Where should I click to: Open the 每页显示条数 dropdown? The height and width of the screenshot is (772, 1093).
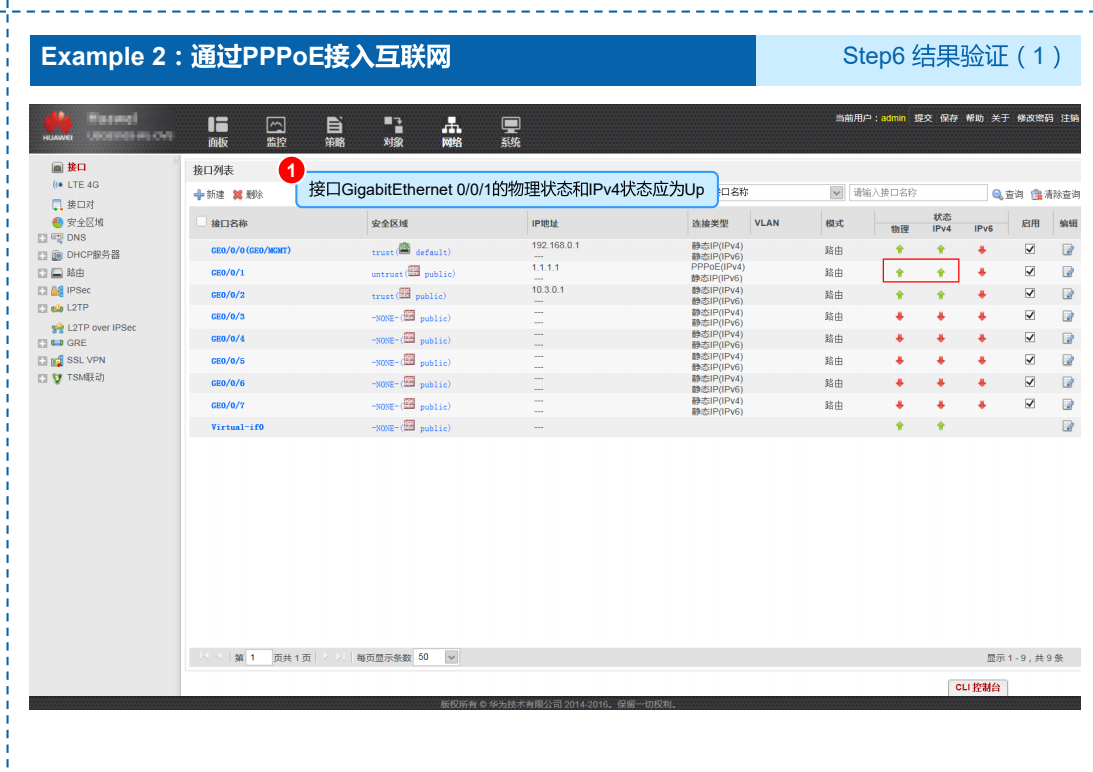pos(451,657)
